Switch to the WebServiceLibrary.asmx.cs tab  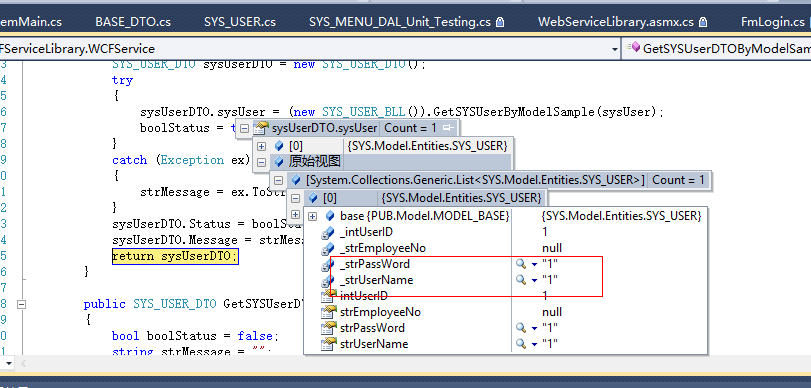pos(615,22)
